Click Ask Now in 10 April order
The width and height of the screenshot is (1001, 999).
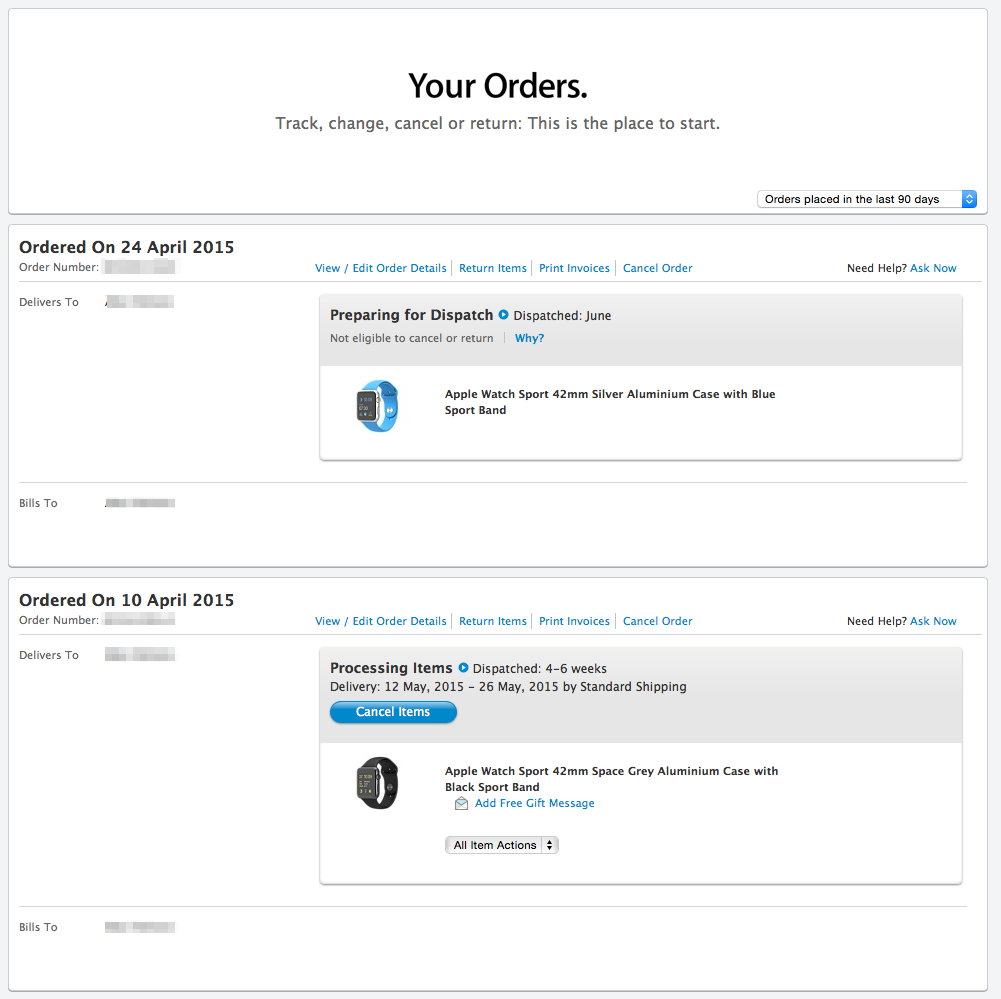pyautogui.click(x=933, y=621)
